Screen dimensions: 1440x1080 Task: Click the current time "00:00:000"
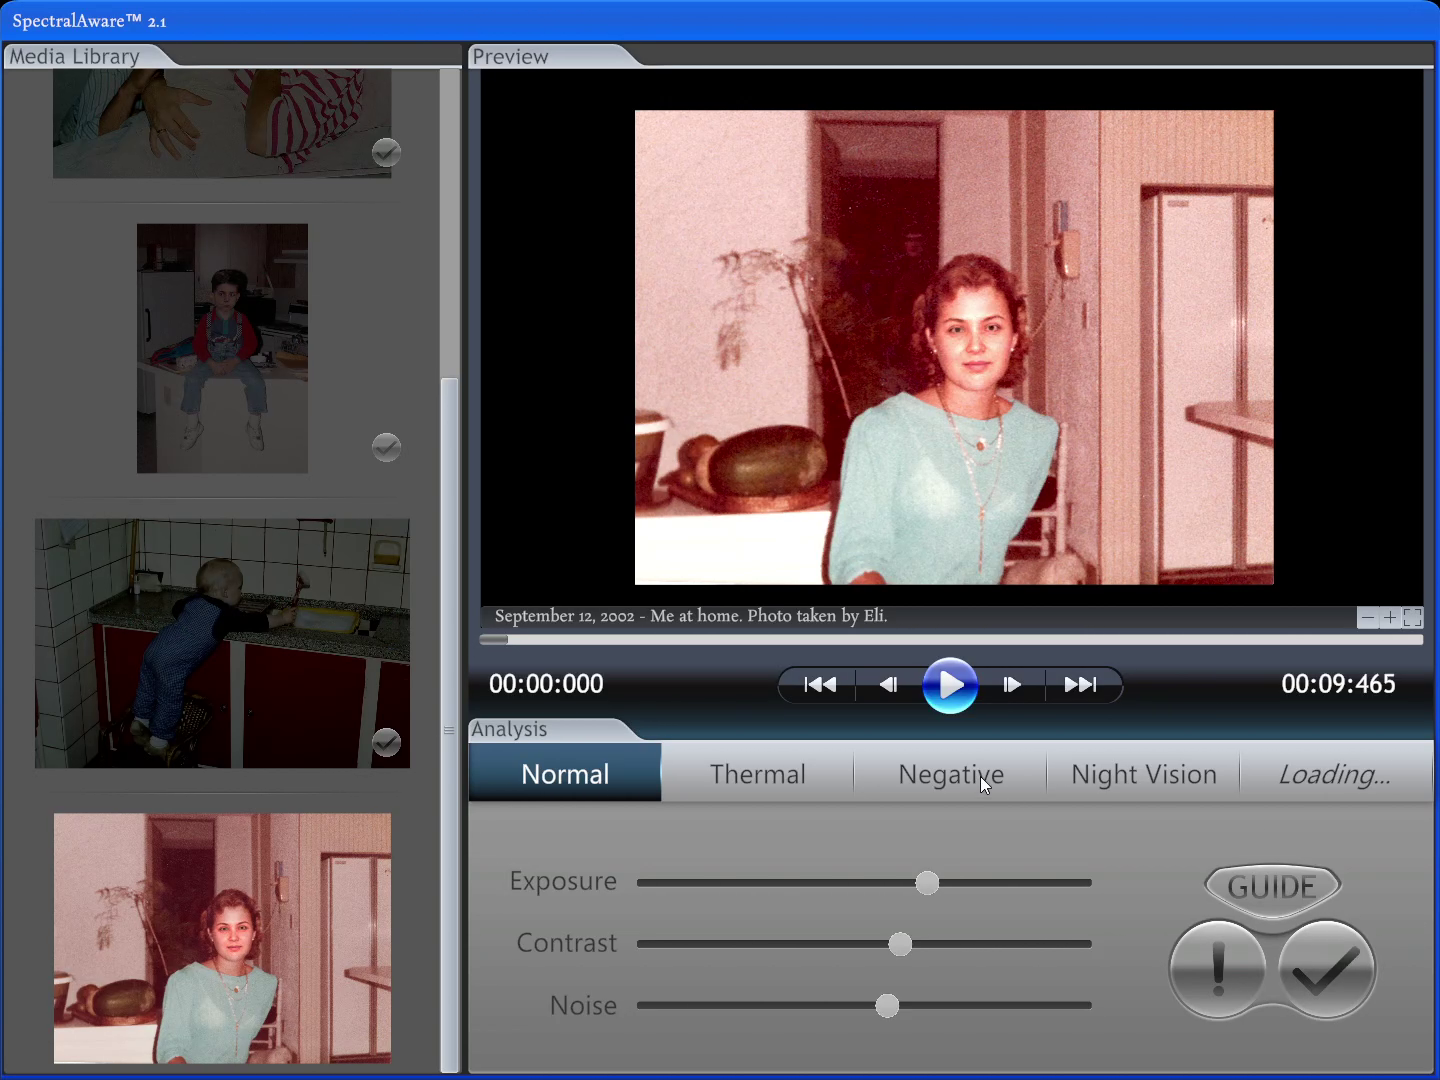pos(546,684)
